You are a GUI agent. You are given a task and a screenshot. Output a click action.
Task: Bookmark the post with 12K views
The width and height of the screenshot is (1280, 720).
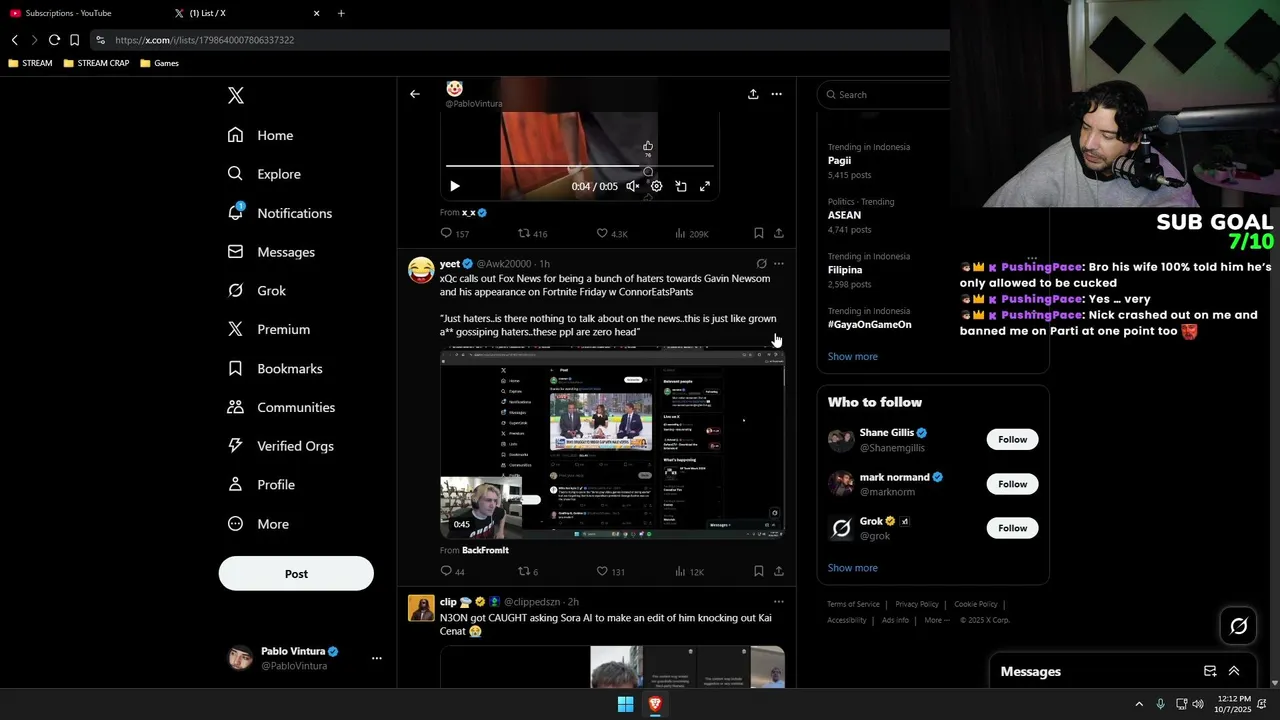coord(759,571)
